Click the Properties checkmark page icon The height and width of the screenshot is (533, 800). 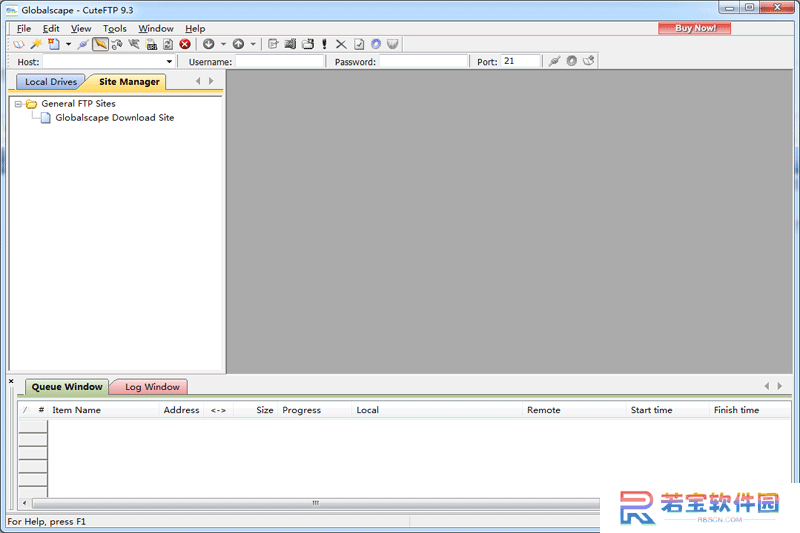coord(359,44)
